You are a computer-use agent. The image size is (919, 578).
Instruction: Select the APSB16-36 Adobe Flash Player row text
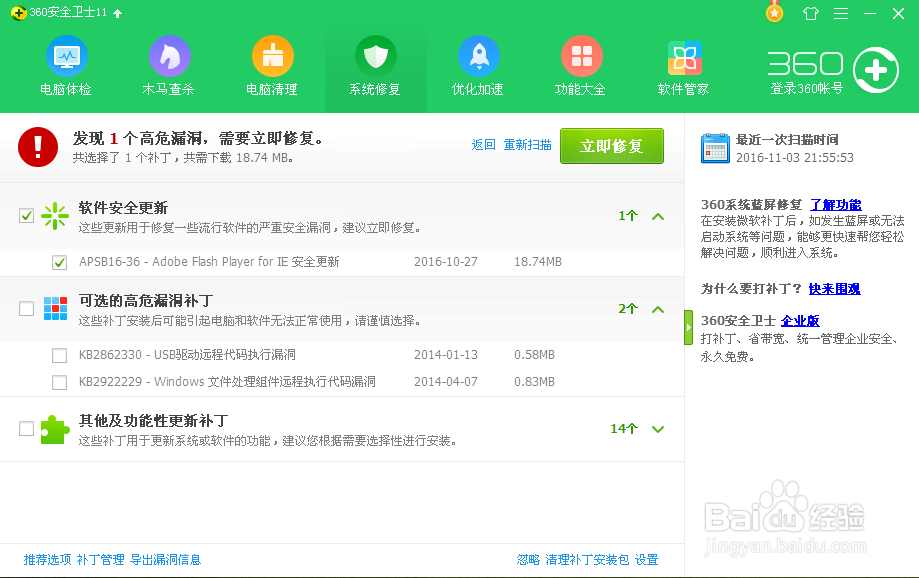tap(209, 261)
